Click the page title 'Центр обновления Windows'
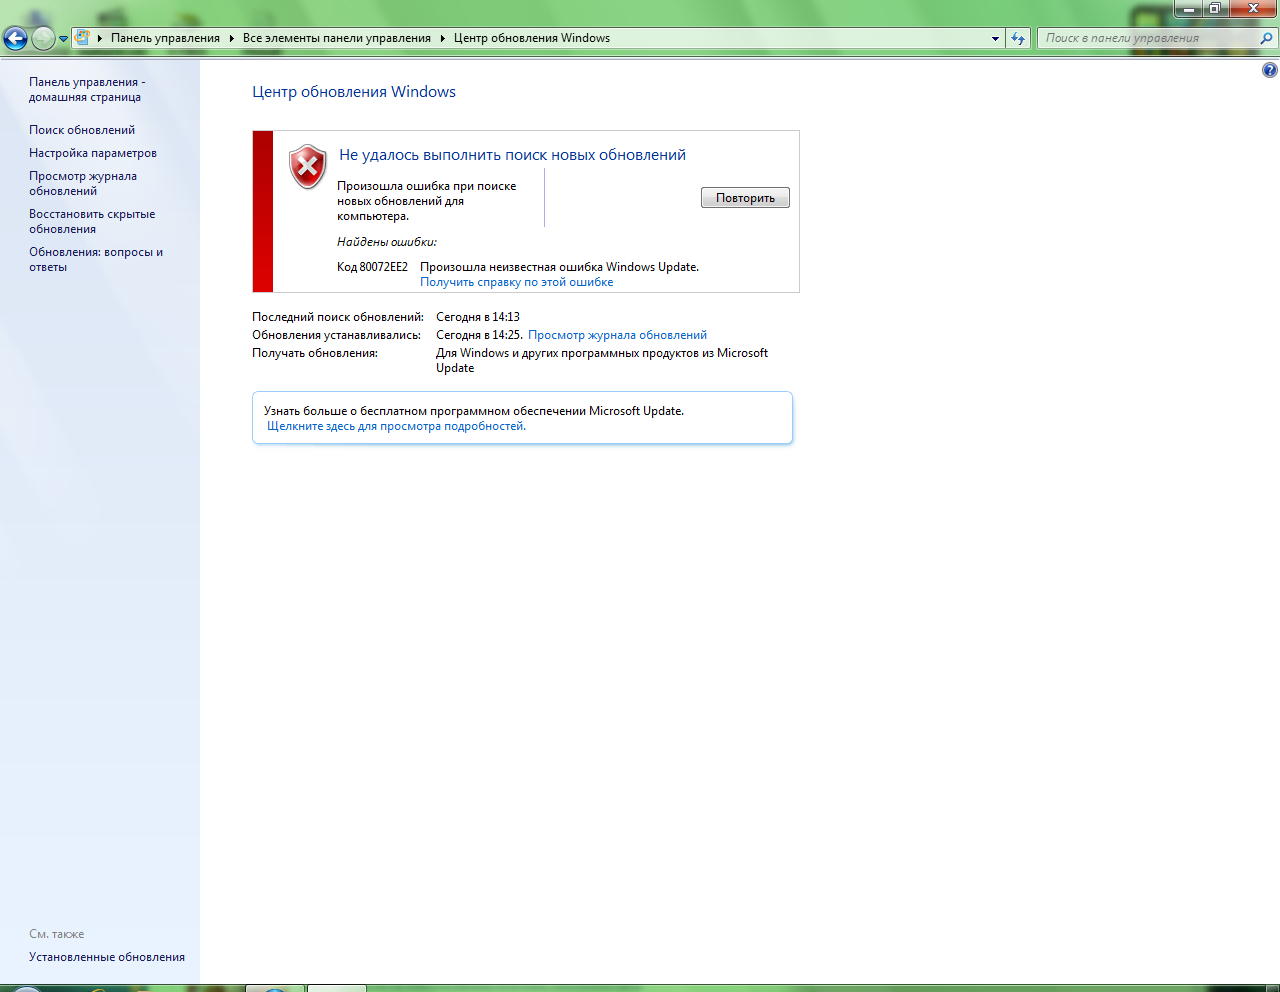The height and width of the screenshot is (992, 1280). tap(354, 92)
